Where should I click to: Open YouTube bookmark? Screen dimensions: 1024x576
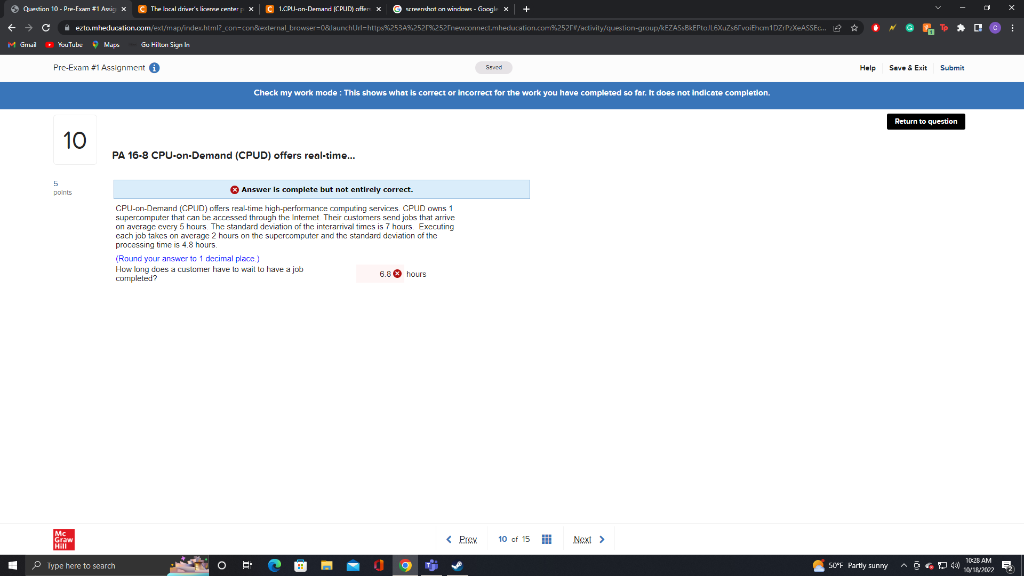(x=63, y=45)
